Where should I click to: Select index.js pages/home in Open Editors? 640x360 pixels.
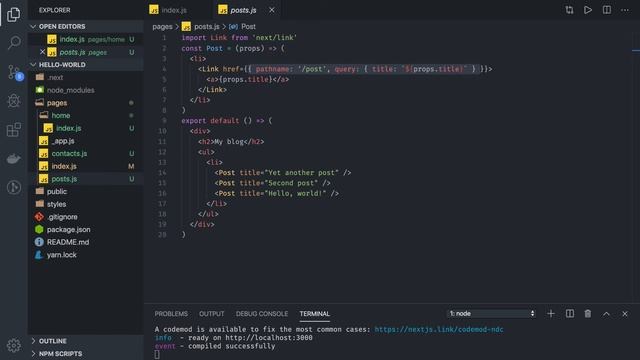[x=86, y=39]
